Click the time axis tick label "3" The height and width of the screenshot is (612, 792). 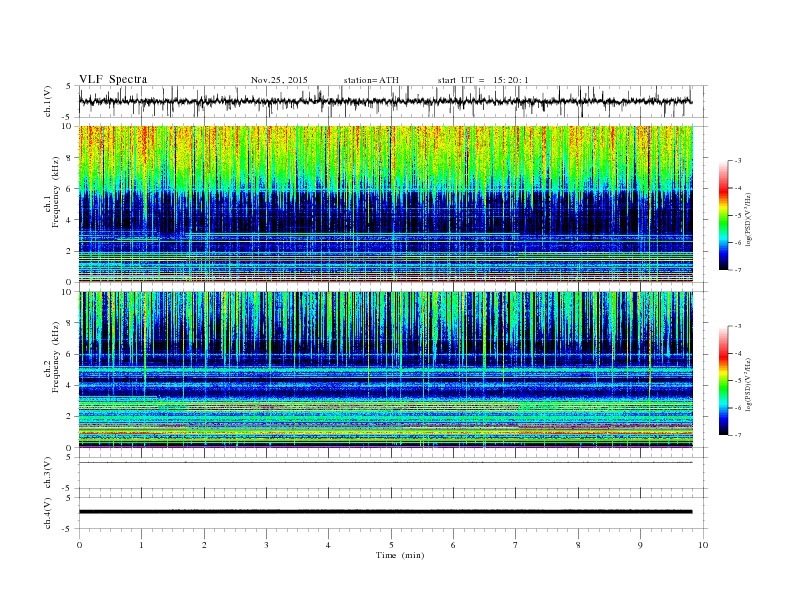(x=266, y=545)
